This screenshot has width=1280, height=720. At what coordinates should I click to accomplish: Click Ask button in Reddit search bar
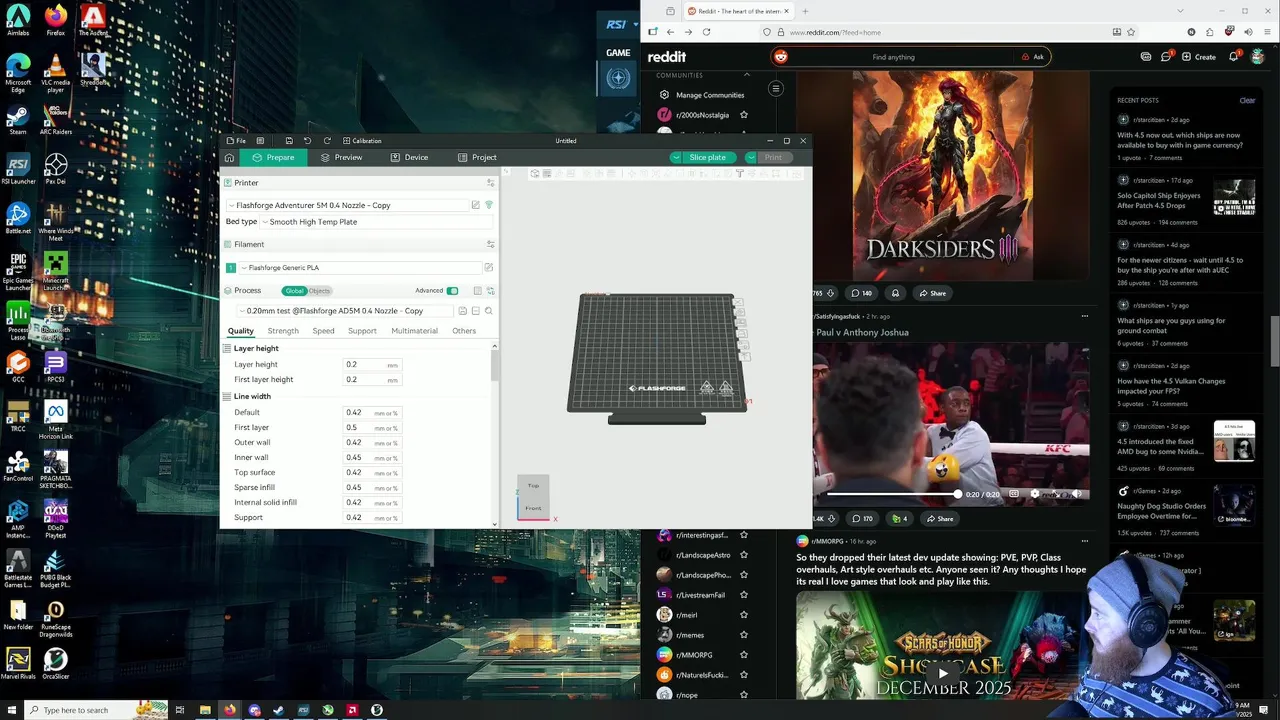(1032, 57)
